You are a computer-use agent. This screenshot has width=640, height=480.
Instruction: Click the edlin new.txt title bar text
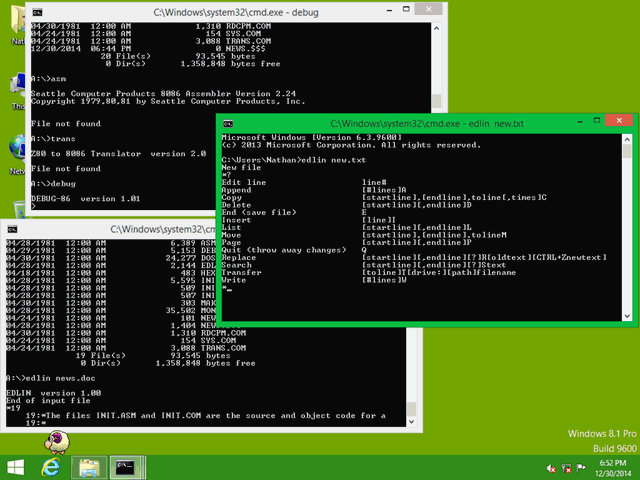pos(427,124)
